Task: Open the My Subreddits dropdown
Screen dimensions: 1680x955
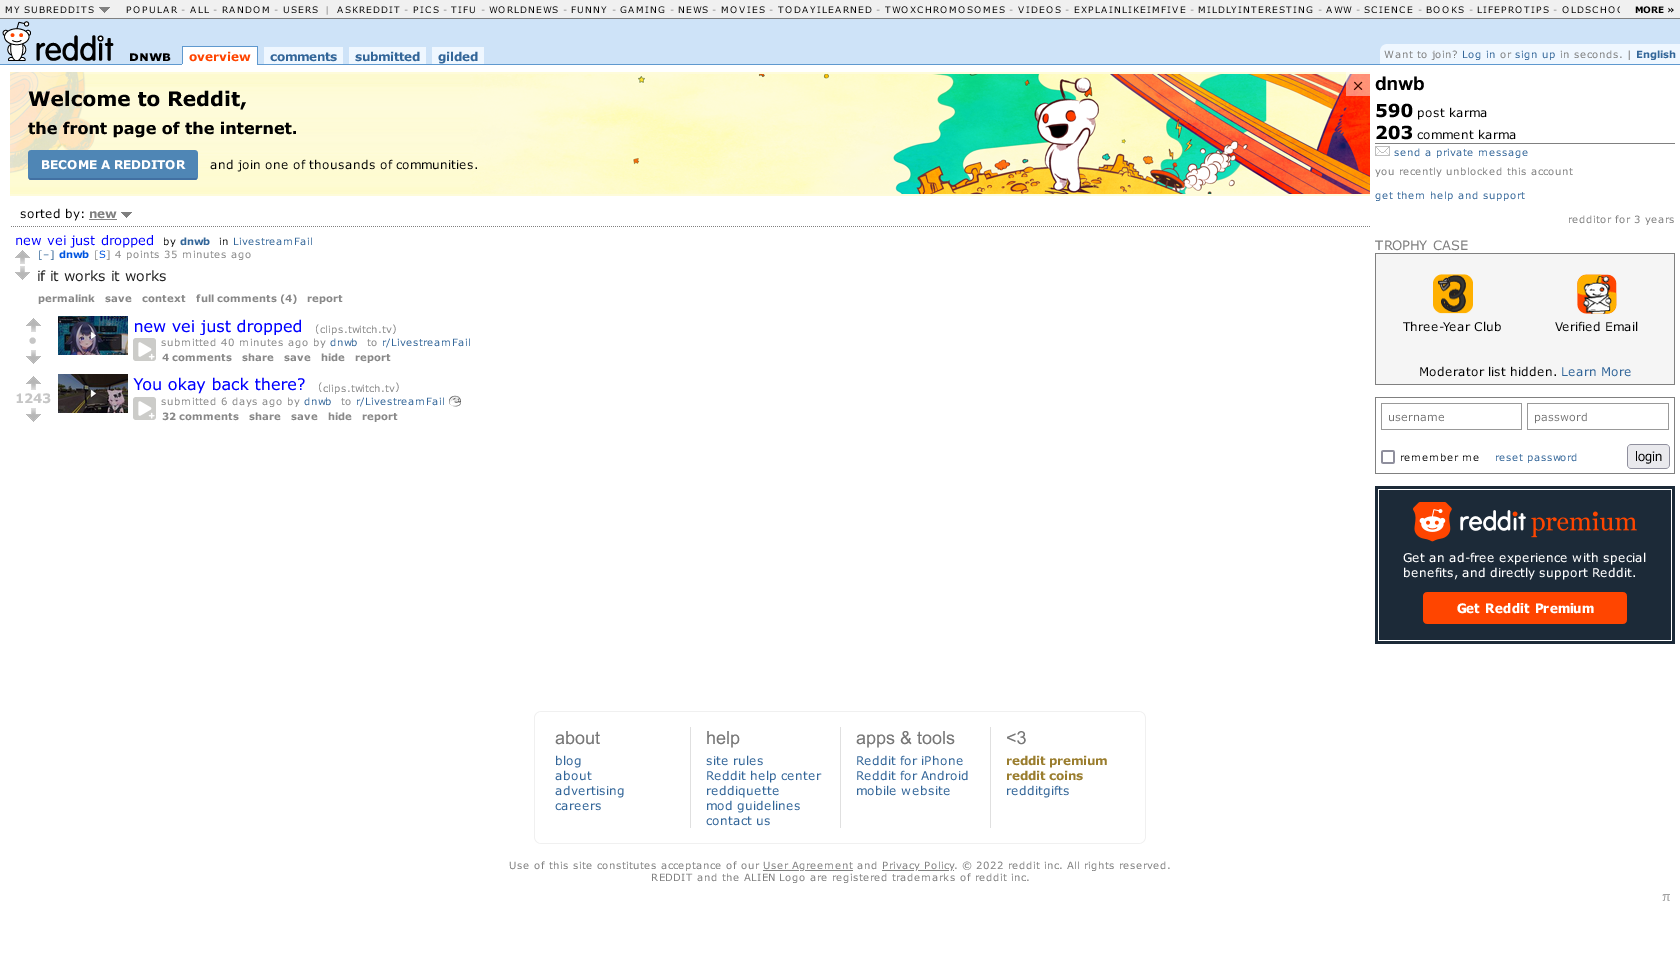Action: pyautogui.click(x=57, y=9)
